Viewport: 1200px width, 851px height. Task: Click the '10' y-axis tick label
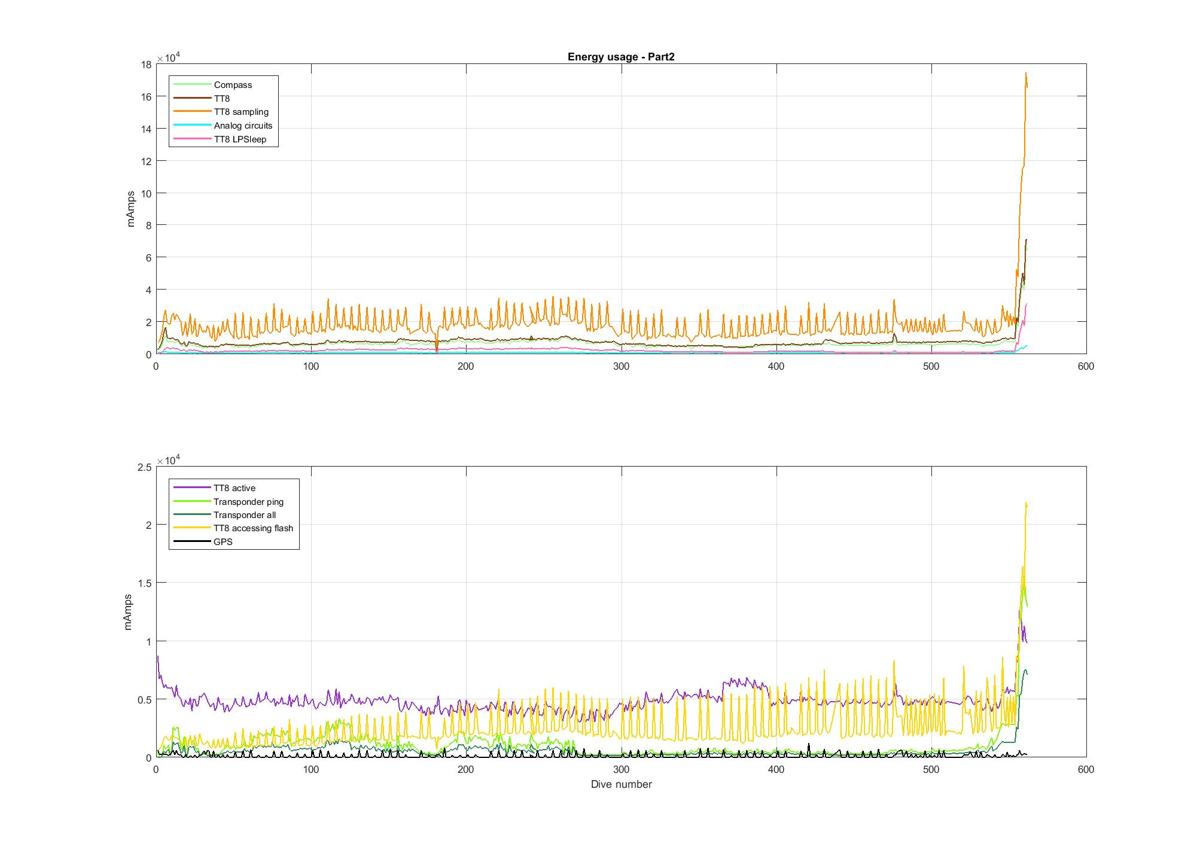point(145,193)
